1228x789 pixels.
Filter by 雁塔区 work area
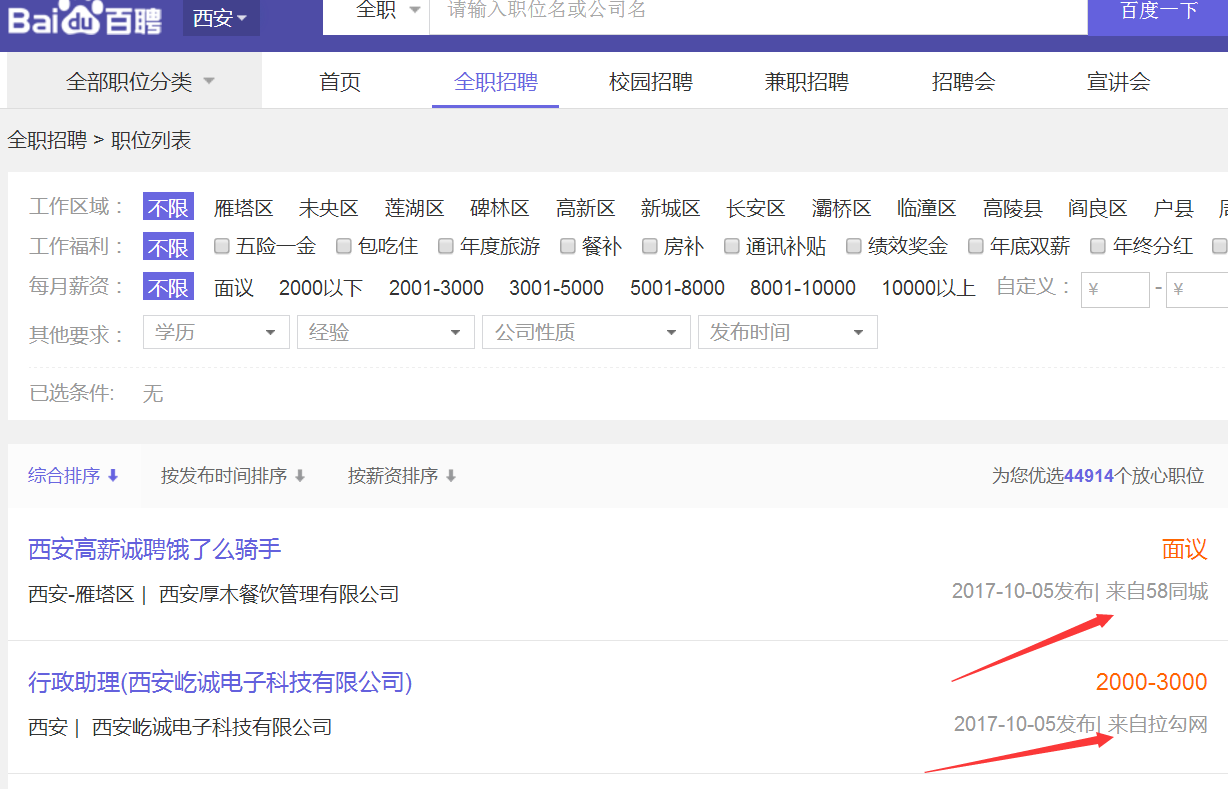(243, 208)
